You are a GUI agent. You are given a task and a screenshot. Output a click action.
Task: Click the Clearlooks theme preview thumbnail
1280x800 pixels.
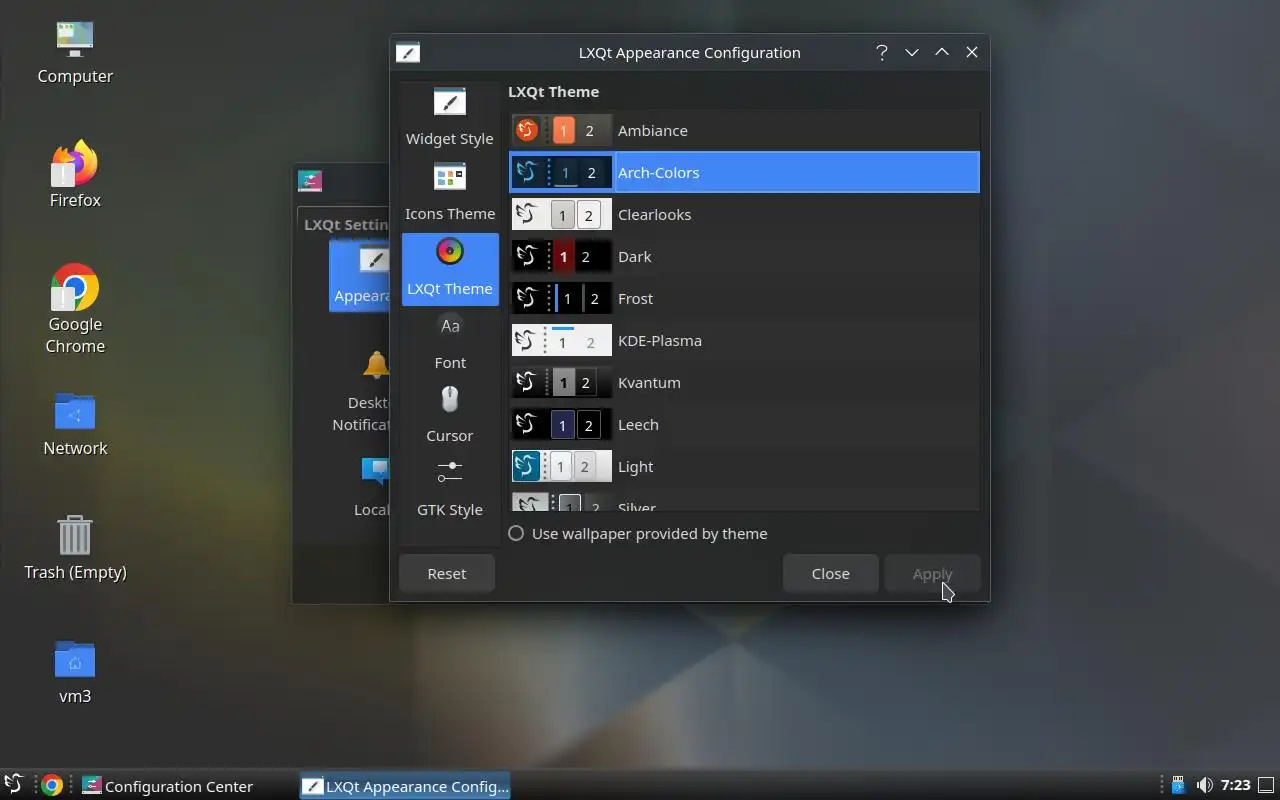point(561,214)
